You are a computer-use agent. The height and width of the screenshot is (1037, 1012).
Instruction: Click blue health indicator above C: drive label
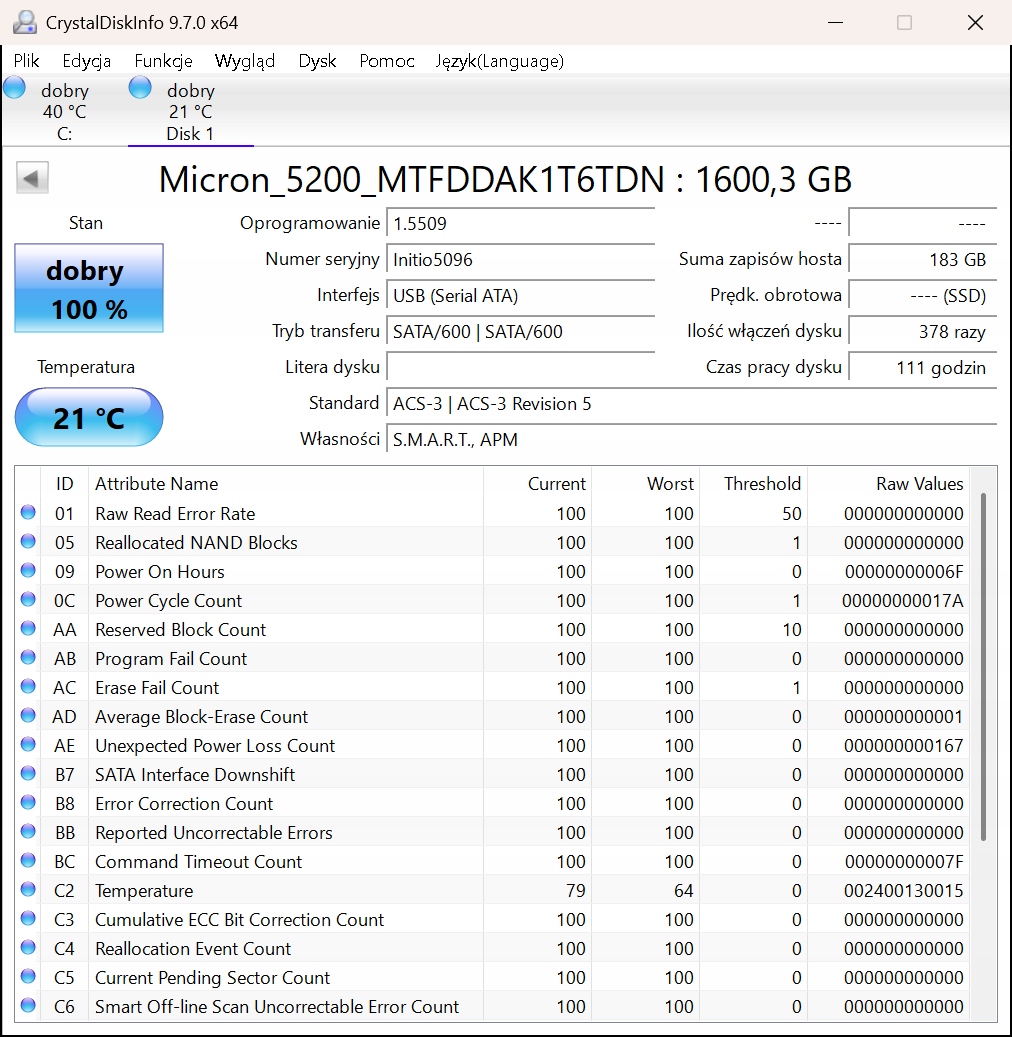pos(14,87)
